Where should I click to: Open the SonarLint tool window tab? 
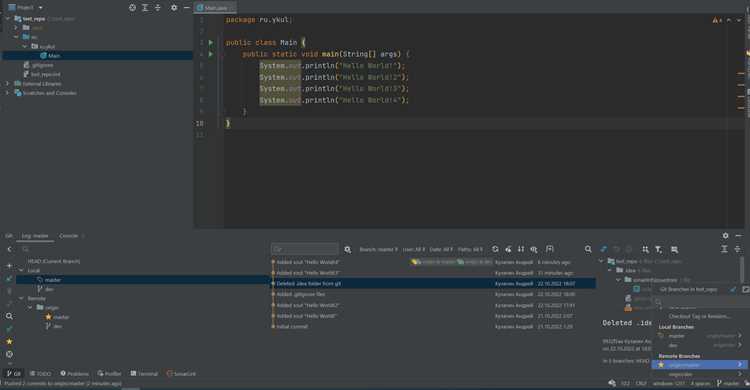181,374
